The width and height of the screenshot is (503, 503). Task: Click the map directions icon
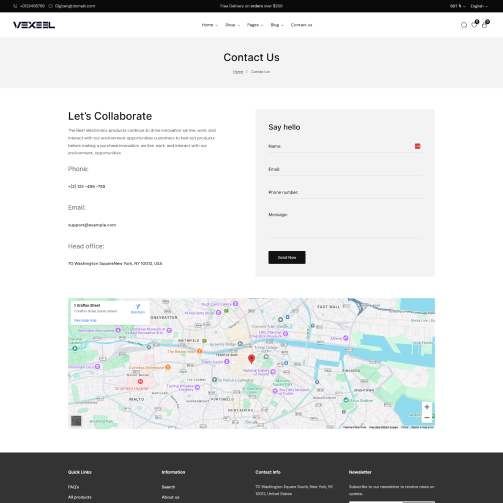coord(138,307)
